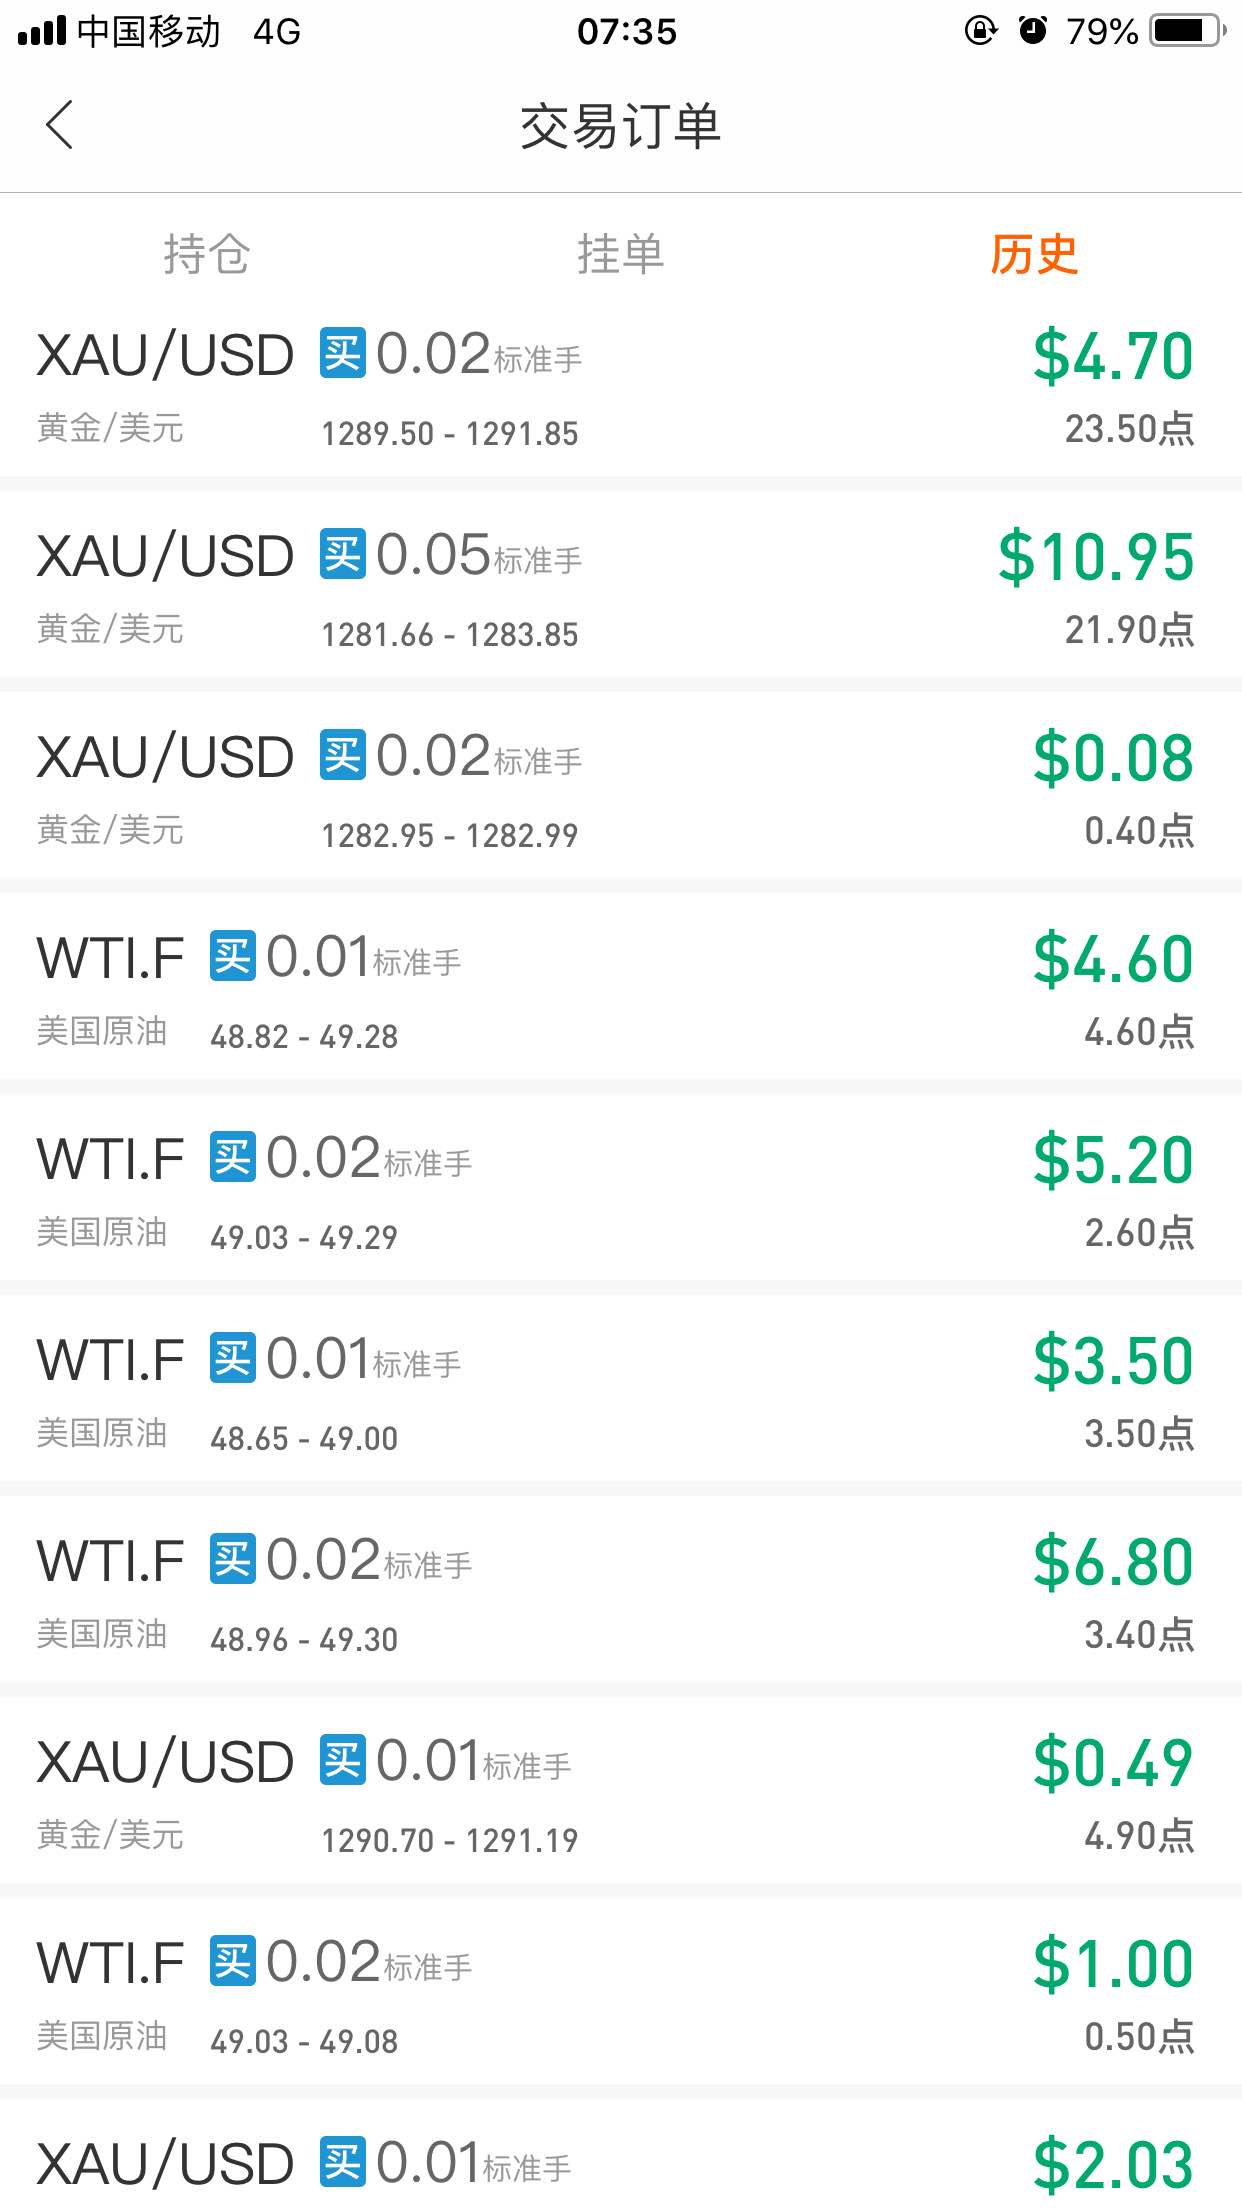Tap 买 badge on $3.50 WTI.F order

pos(233,1358)
